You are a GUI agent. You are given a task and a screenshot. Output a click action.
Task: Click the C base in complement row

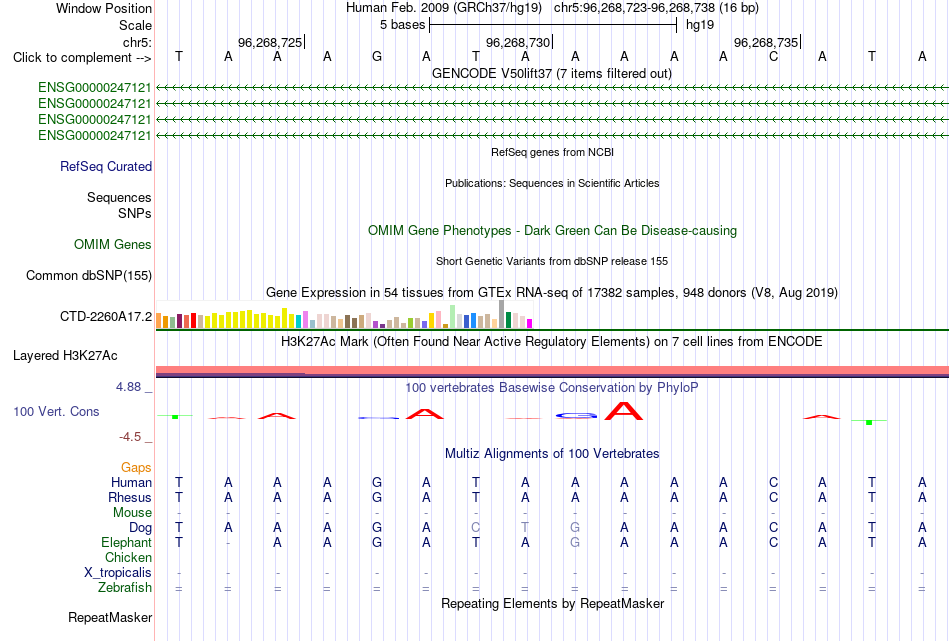(773, 57)
